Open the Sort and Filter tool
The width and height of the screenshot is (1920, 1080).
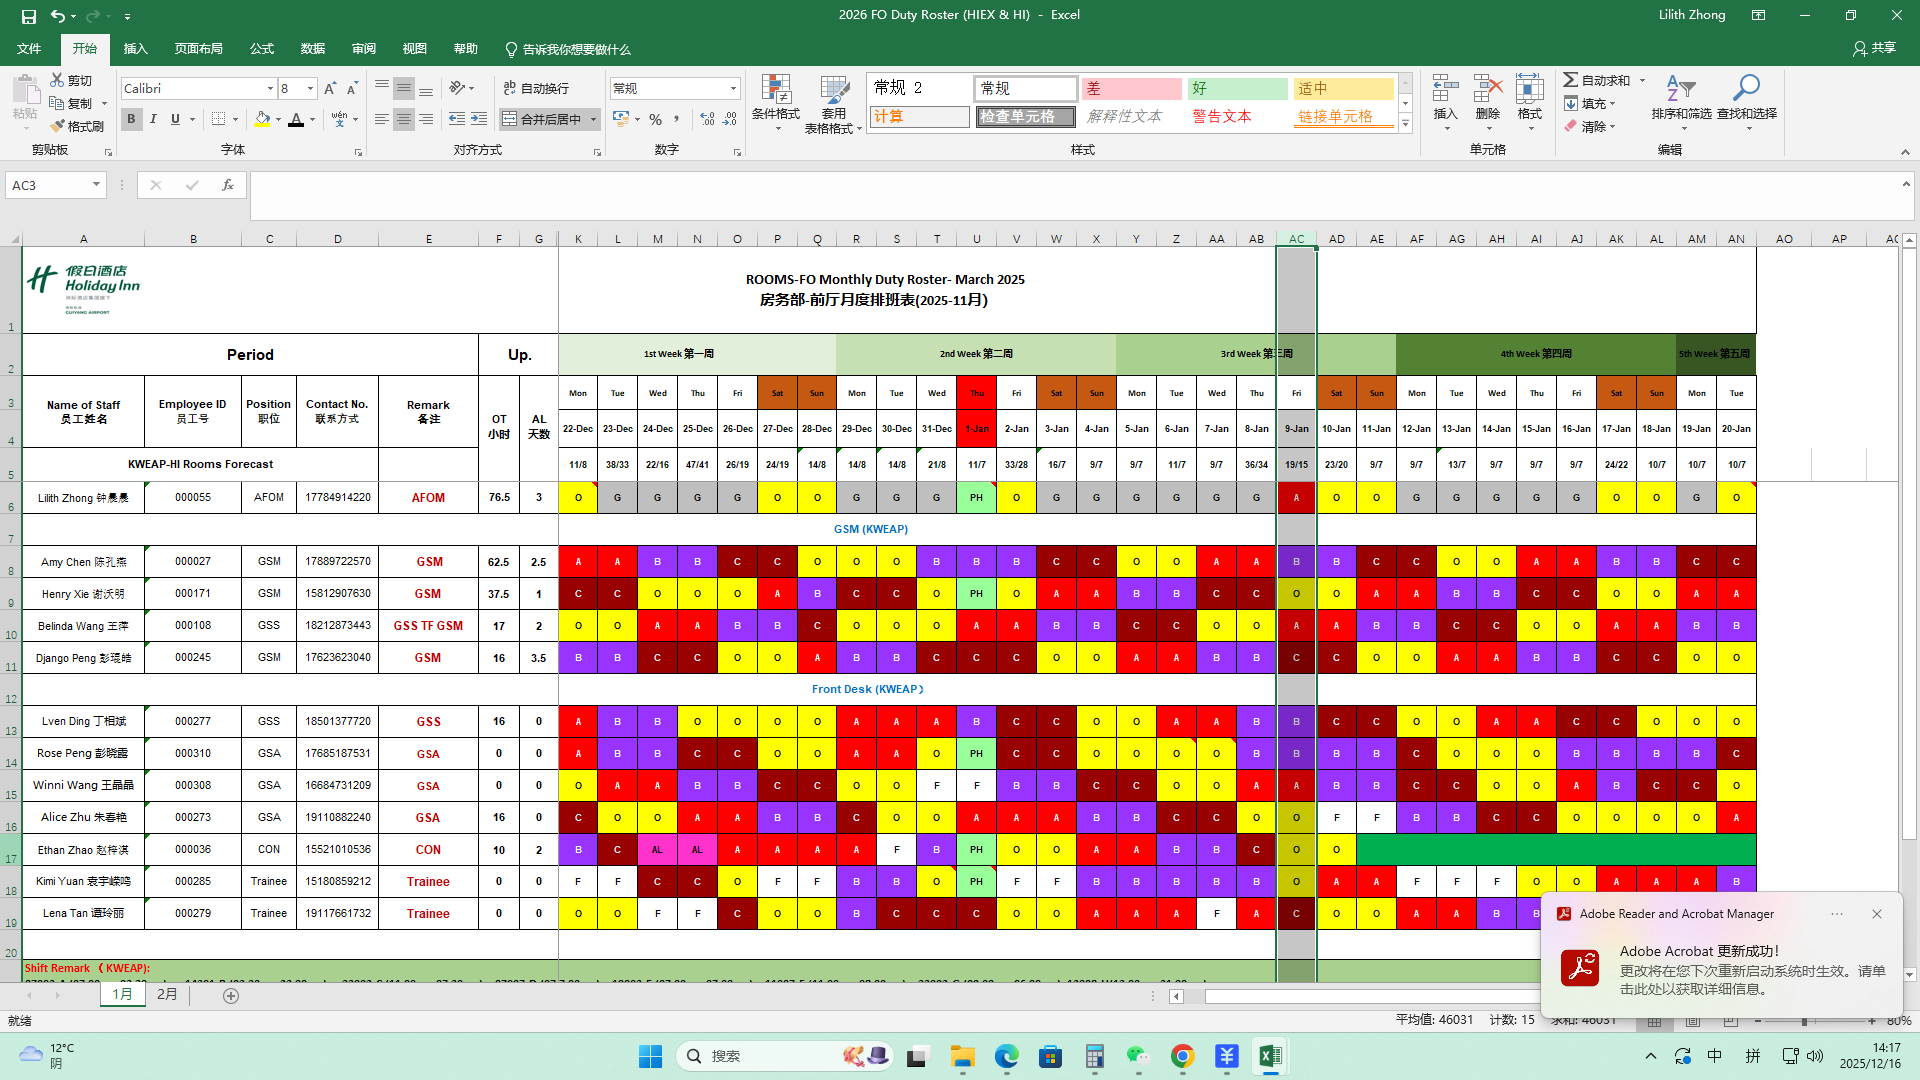tap(1681, 97)
